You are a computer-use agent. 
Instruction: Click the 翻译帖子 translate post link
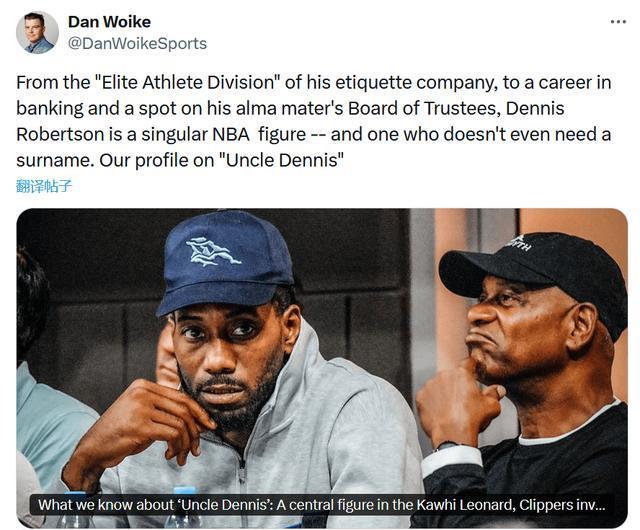[44, 186]
